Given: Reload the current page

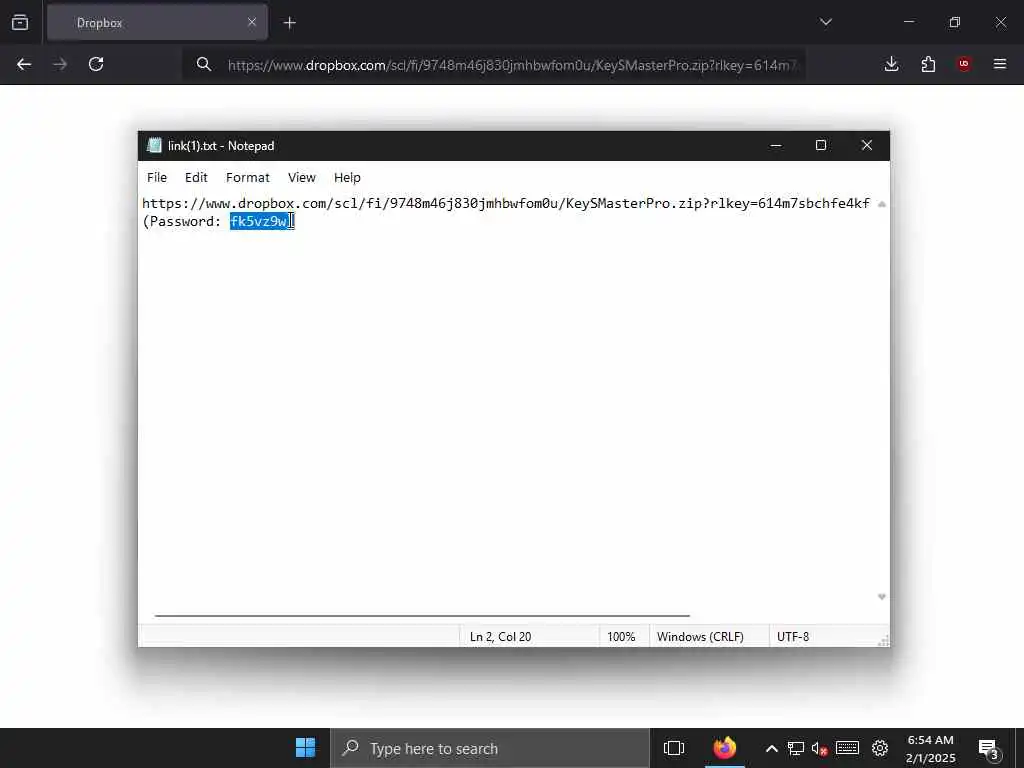Looking at the screenshot, I should click(x=96, y=64).
